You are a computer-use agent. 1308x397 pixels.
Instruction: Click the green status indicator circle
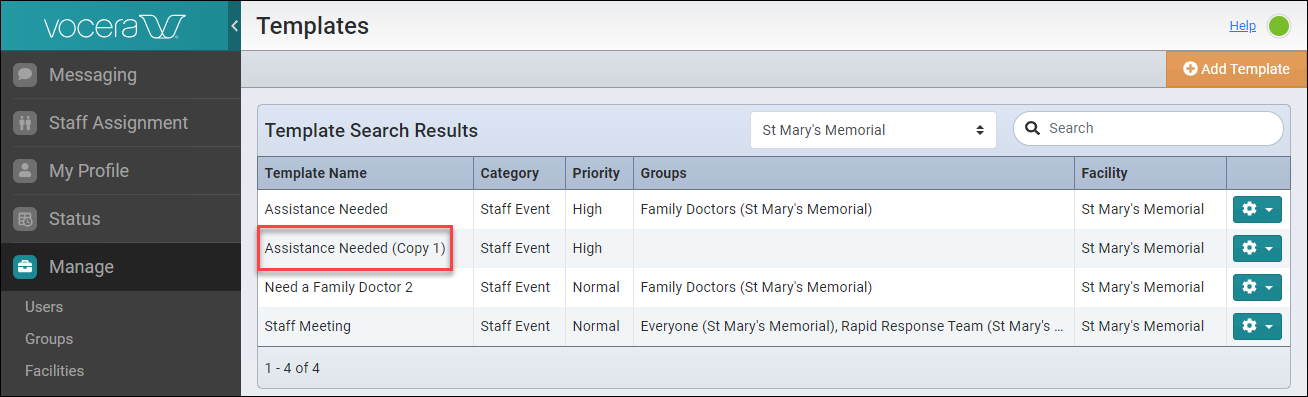pos(1279,26)
